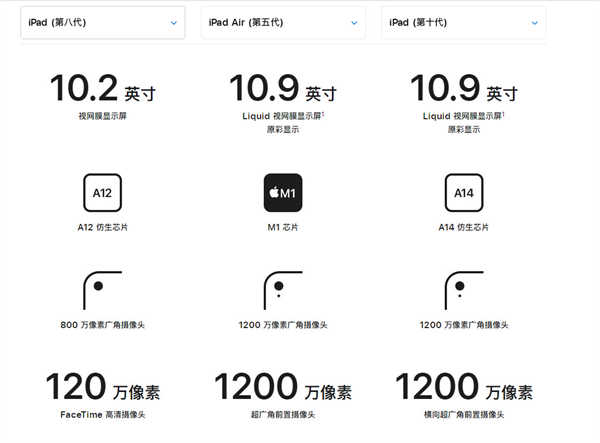This screenshot has height=443, width=600.
Task: Click the camera icon in the iPad (第十代) column
Action: (464, 291)
